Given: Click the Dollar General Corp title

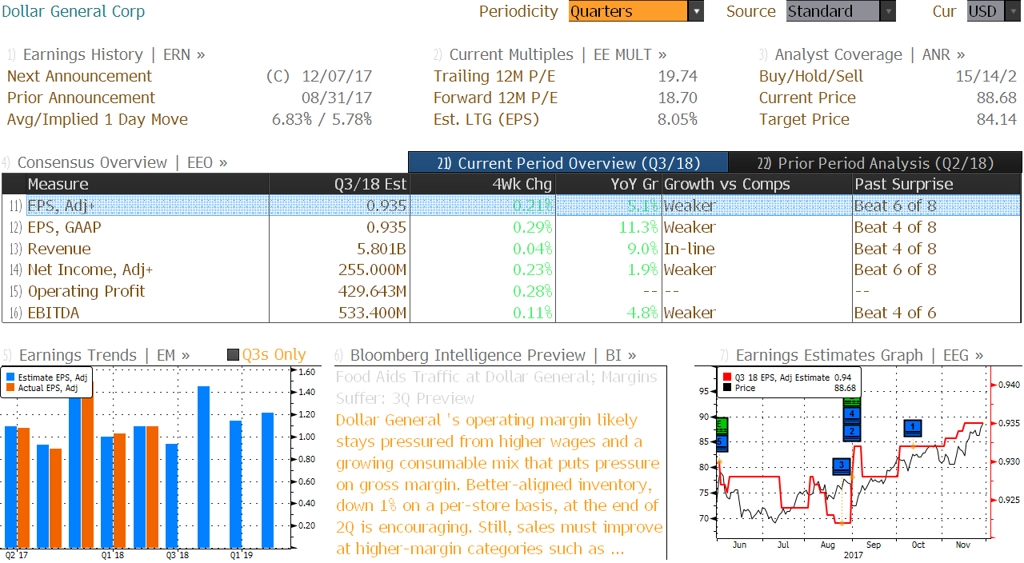Looking at the screenshot, I should [72, 11].
